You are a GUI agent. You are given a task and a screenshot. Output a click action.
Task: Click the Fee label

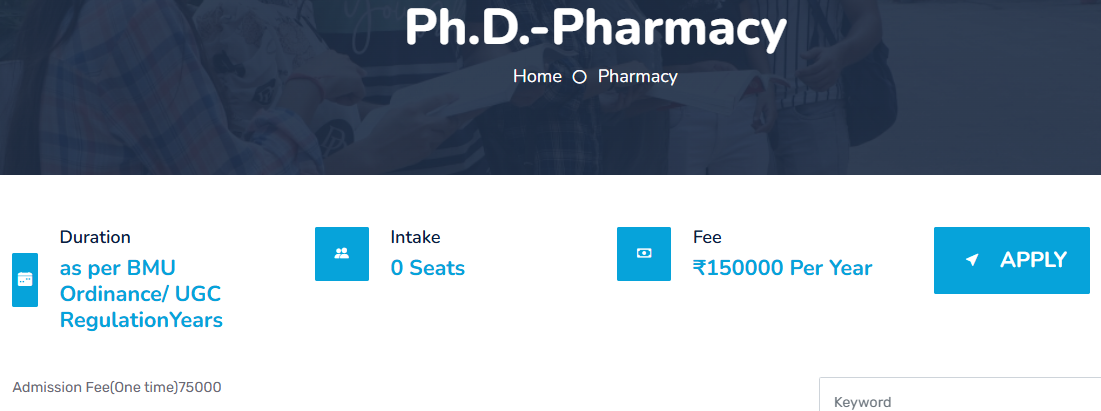707,237
